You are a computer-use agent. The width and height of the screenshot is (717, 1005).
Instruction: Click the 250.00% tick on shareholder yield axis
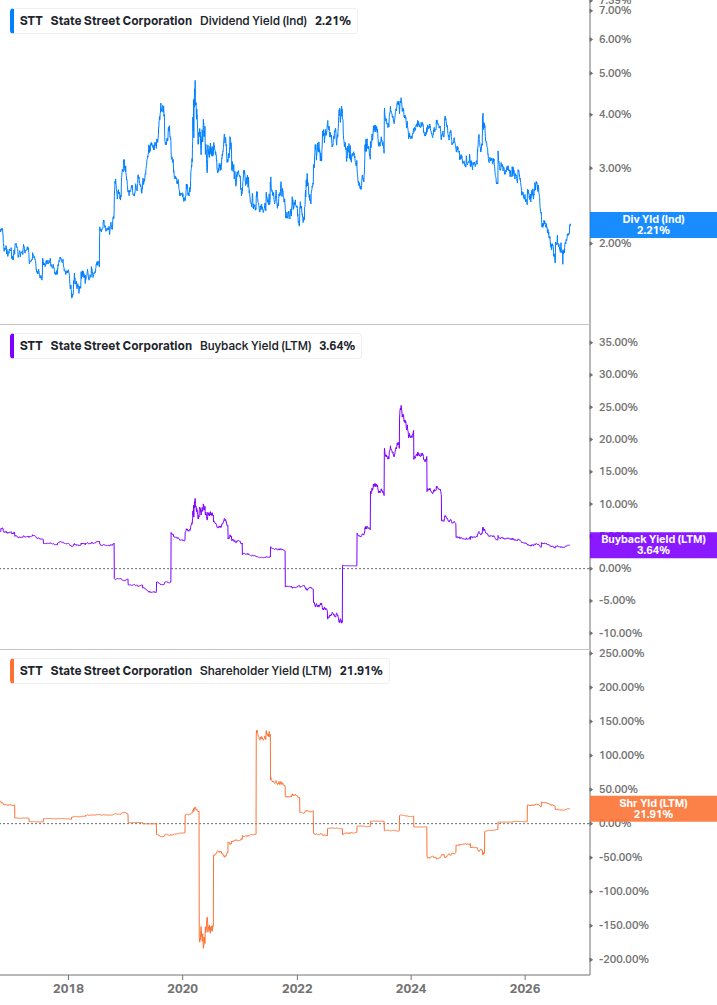point(622,654)
